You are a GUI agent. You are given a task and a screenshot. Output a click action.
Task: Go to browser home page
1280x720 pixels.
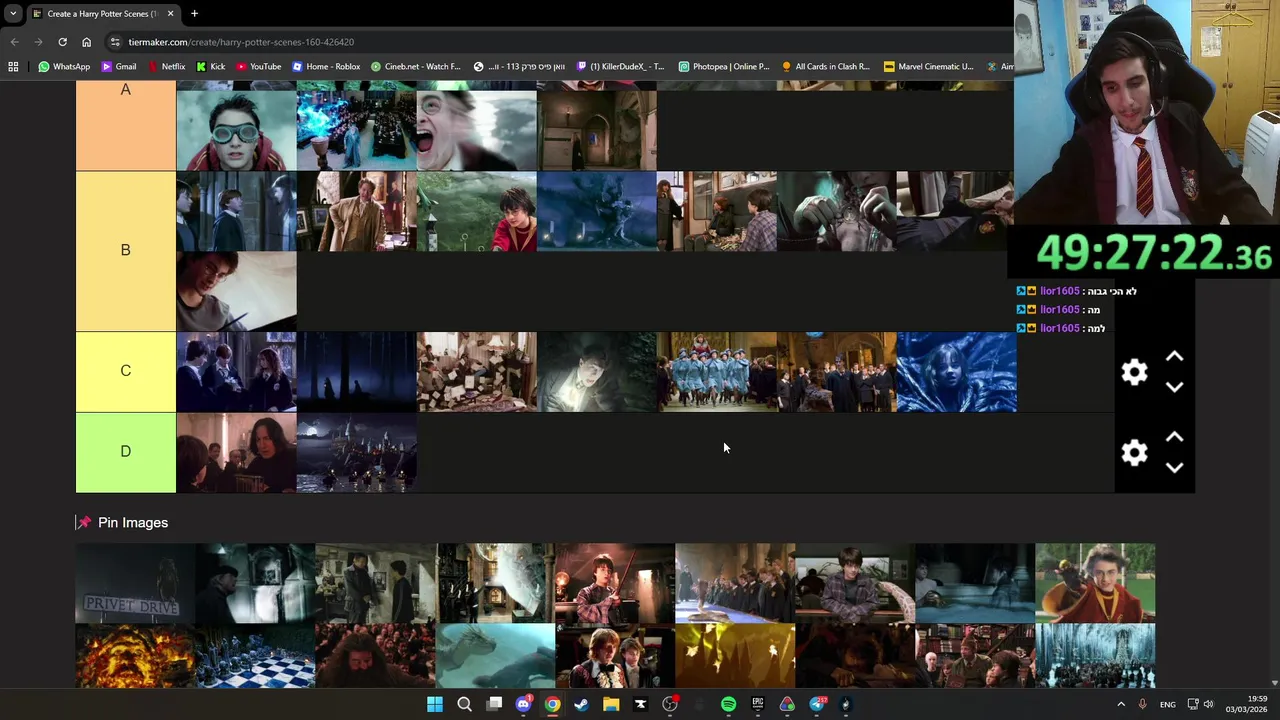(x=86, y=42)
